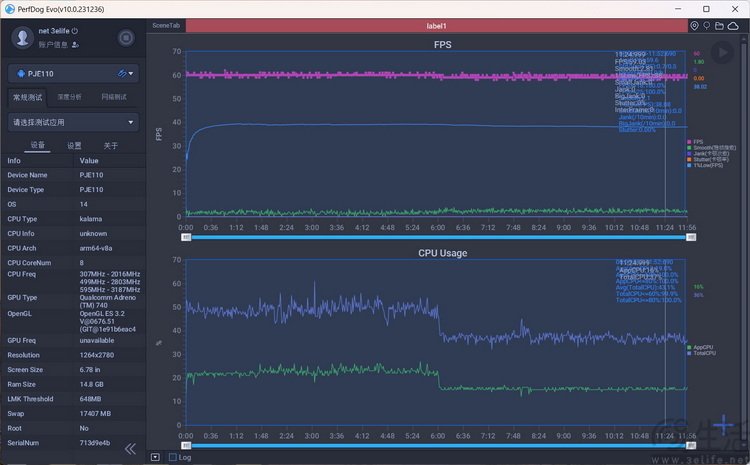750x465 pixels.
Task: Switch to the 深度分析 tab
Action: coord(70,97)
